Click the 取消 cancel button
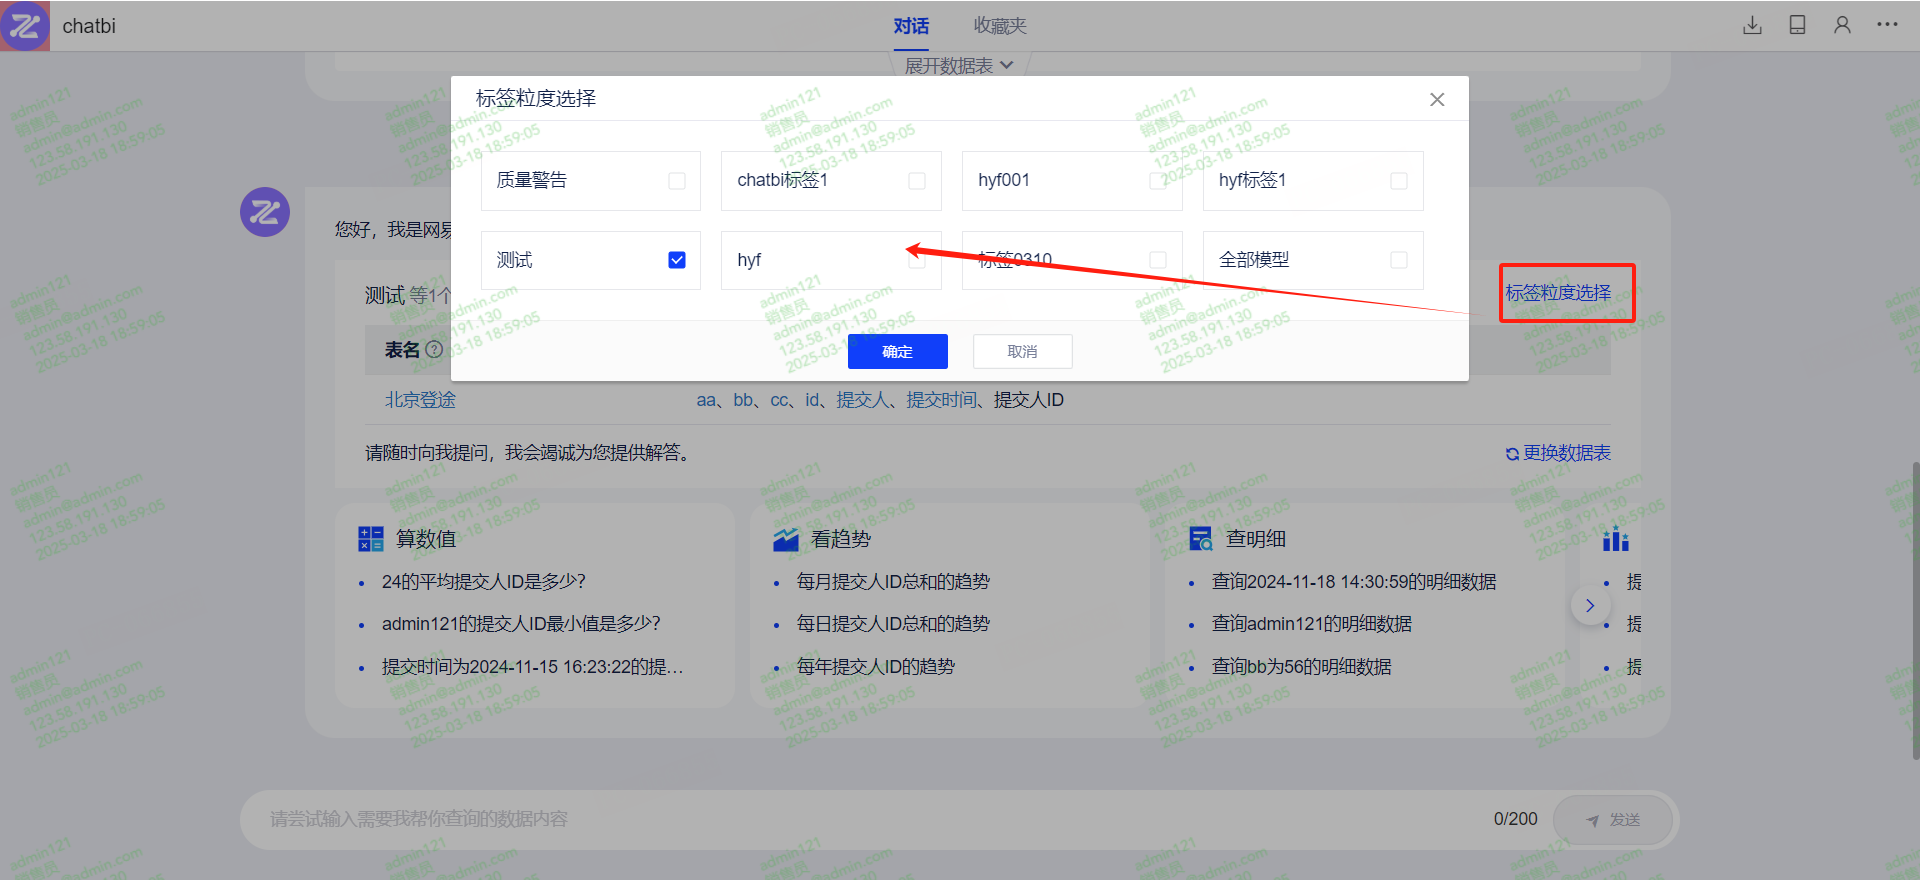1920x880 pixels. click(x=1022, y=352)
